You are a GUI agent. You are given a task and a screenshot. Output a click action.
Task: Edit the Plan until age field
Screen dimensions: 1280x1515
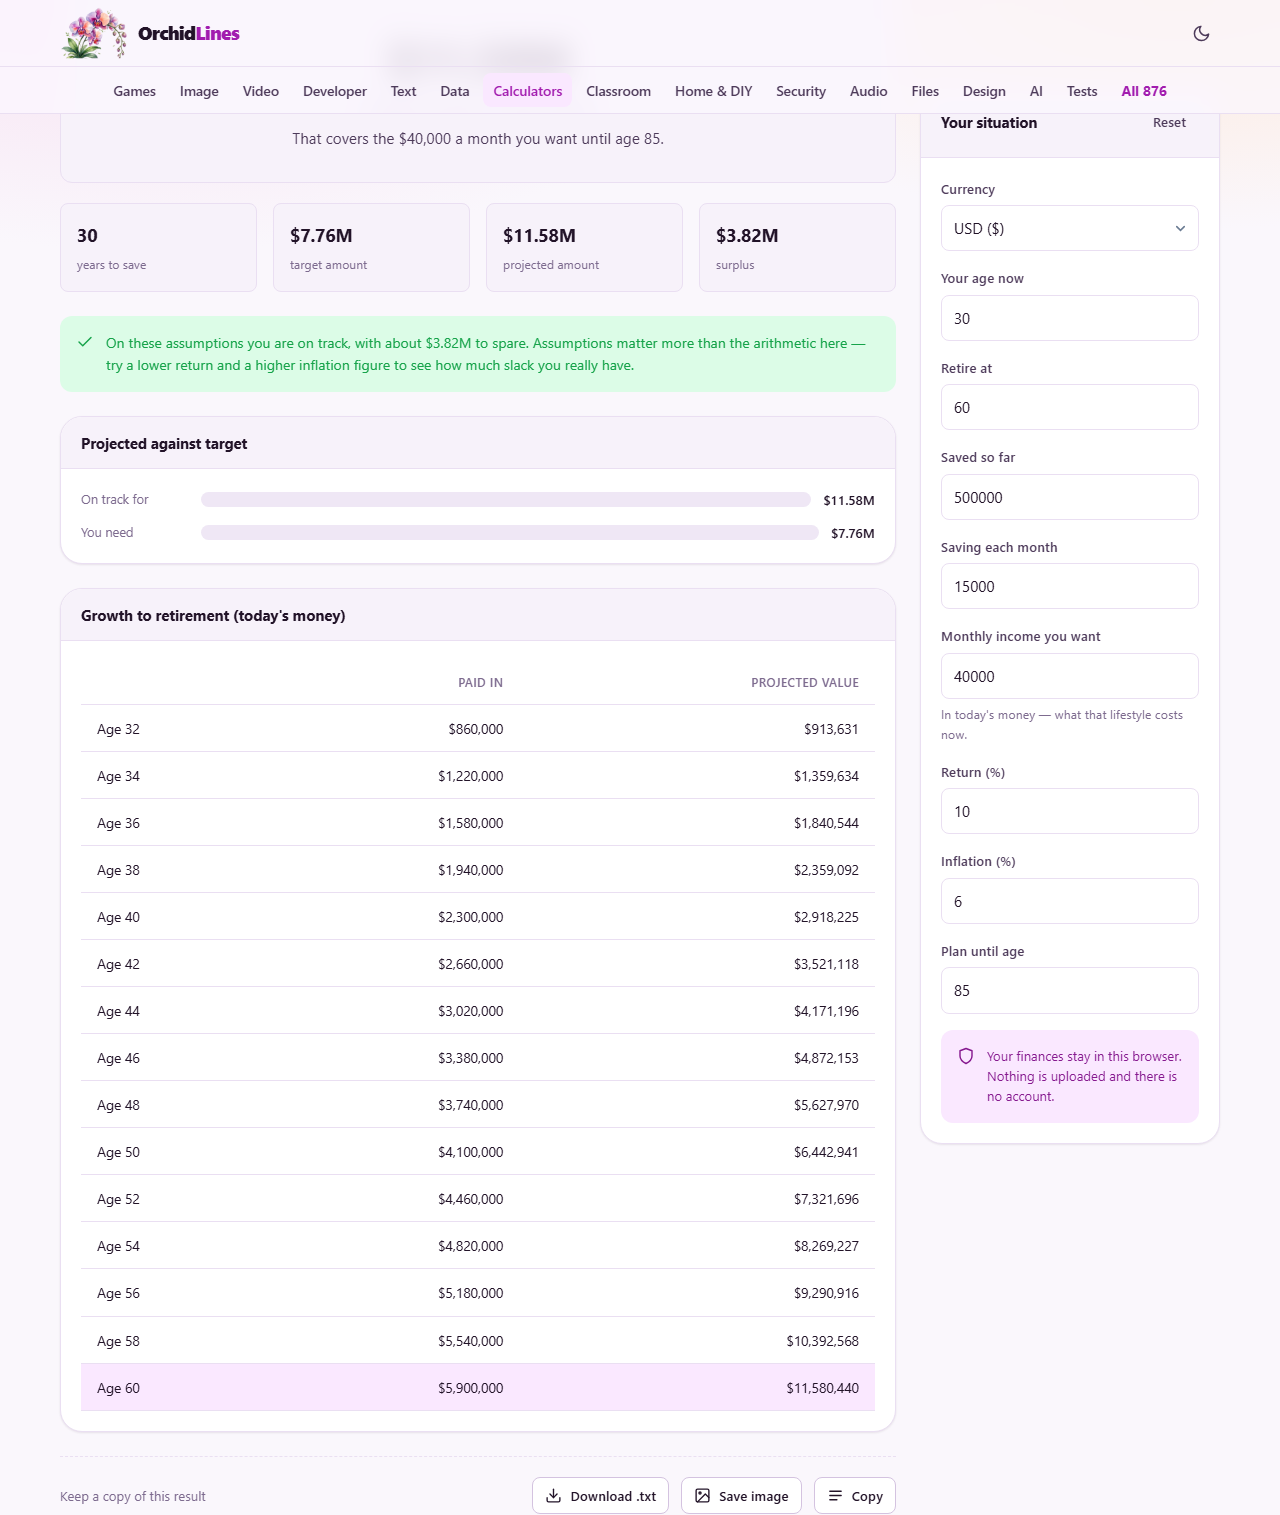pyautogui.click(x=1069, y=990)
